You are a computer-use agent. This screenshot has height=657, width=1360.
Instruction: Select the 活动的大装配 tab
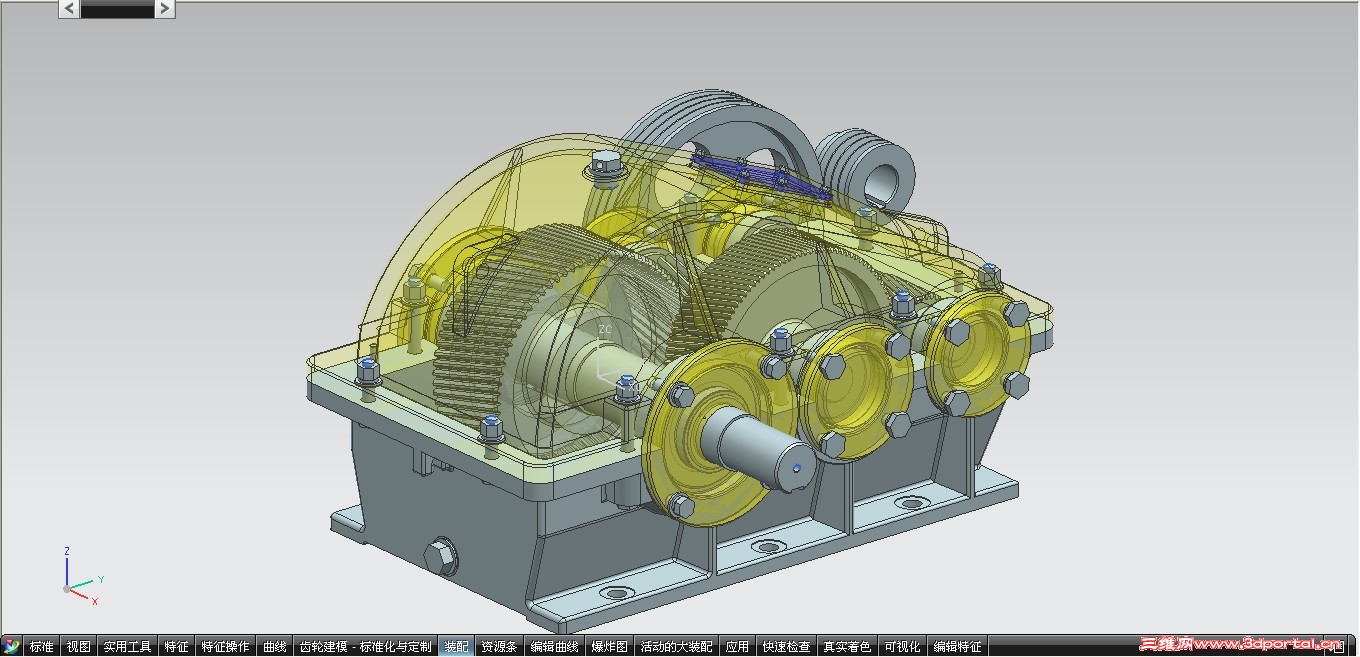point(677,647)
